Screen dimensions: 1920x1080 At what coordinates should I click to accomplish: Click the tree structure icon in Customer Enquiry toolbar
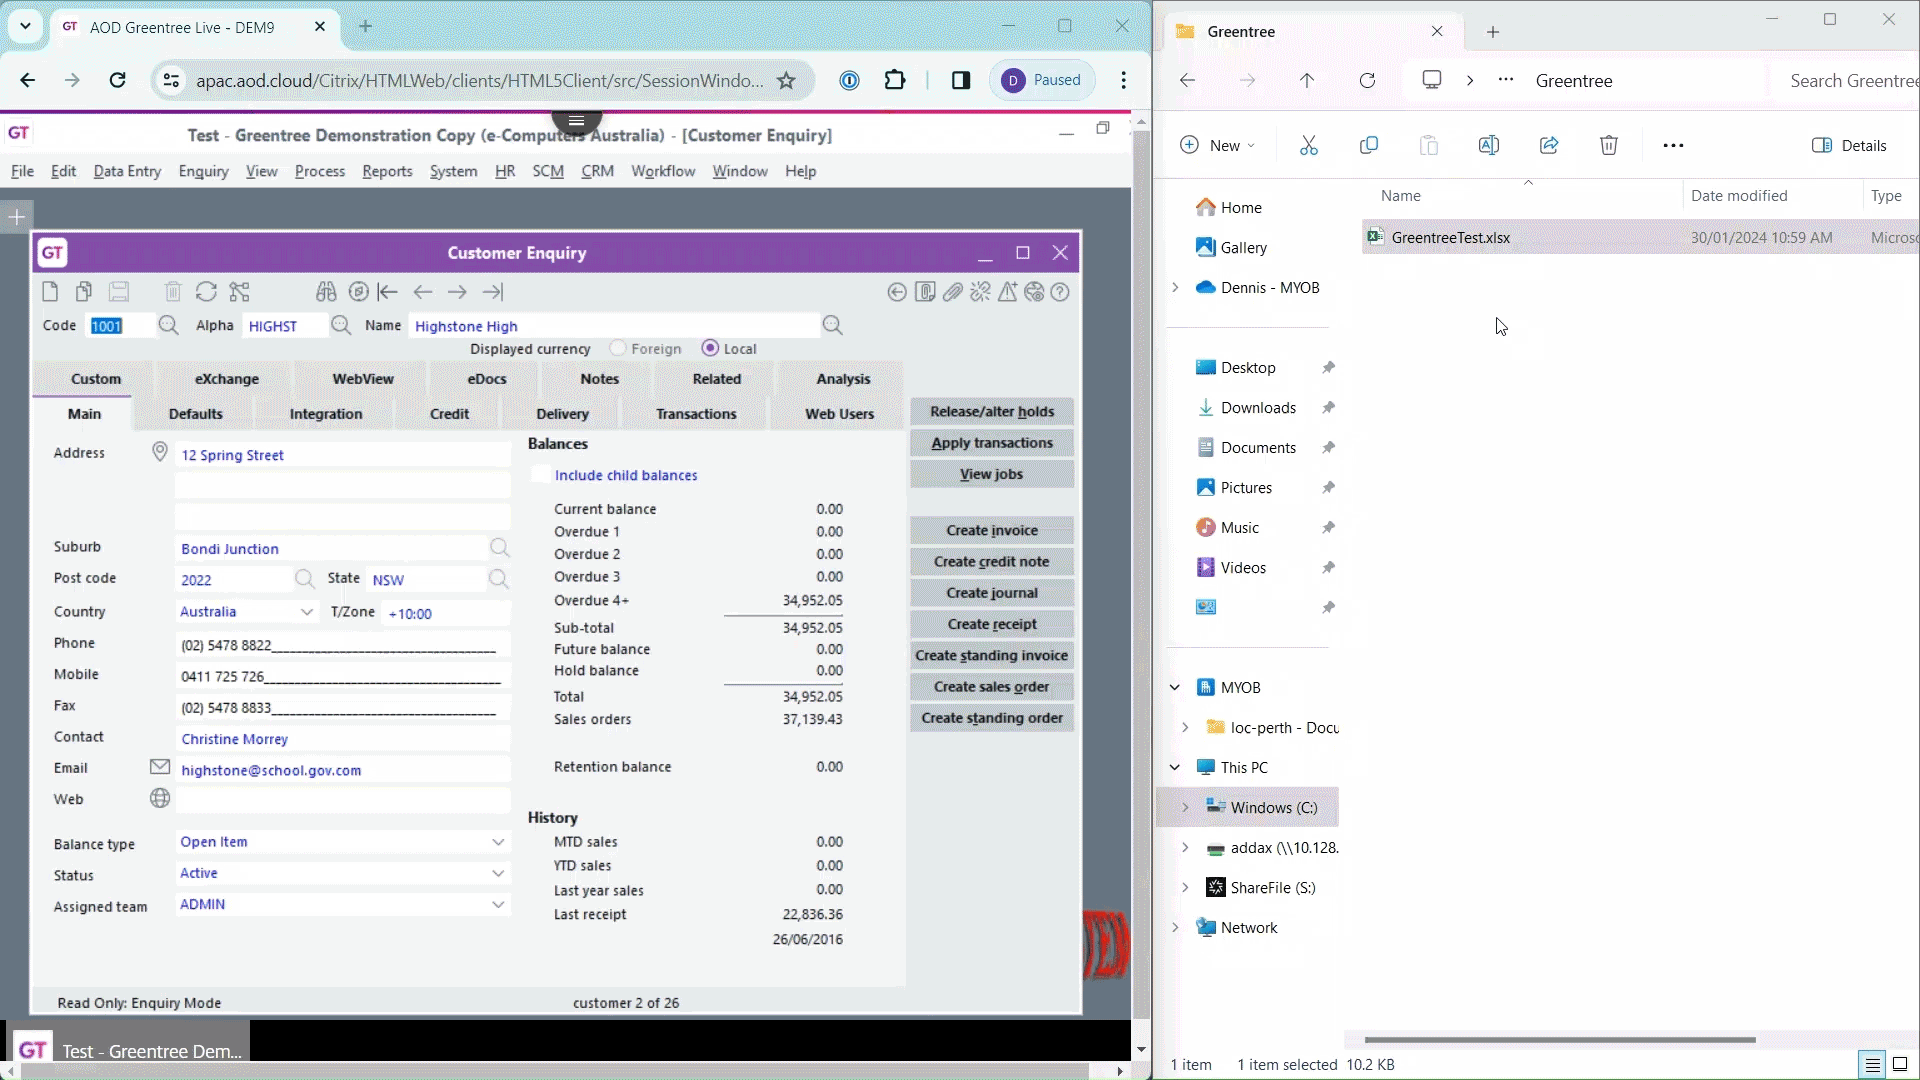240,292
